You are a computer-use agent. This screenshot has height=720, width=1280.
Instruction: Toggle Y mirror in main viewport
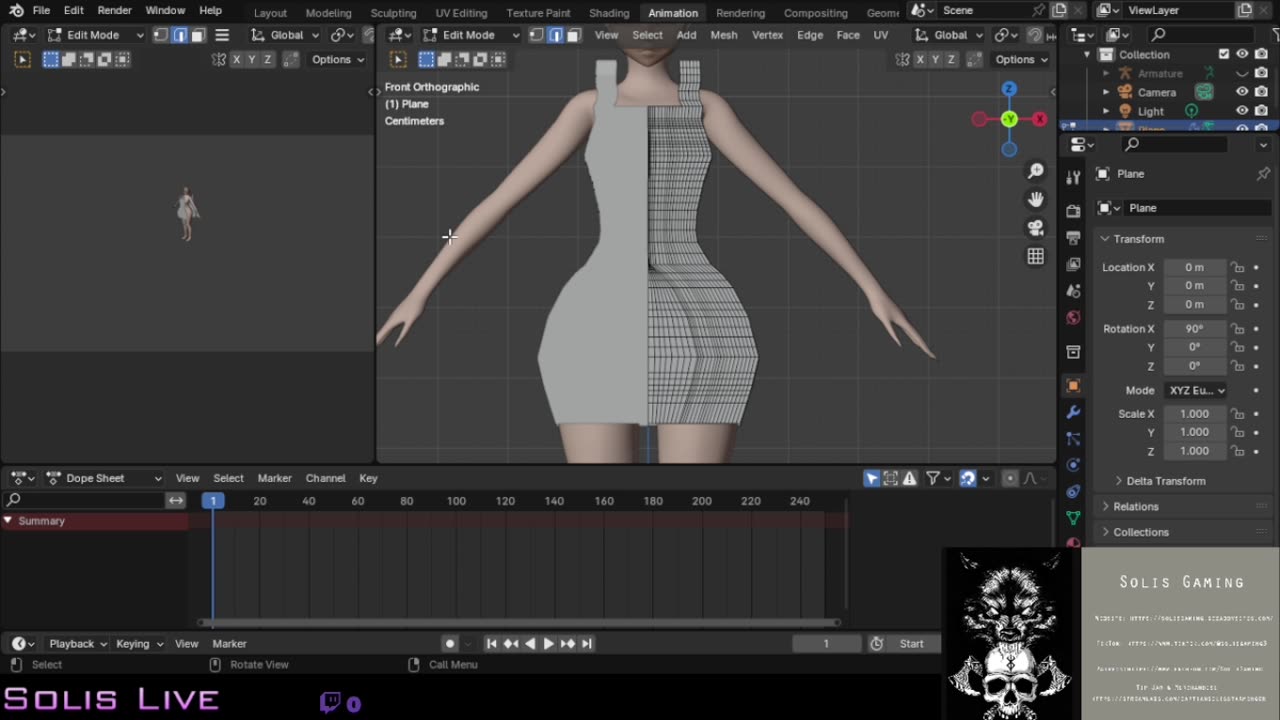(x=936, y=60)
